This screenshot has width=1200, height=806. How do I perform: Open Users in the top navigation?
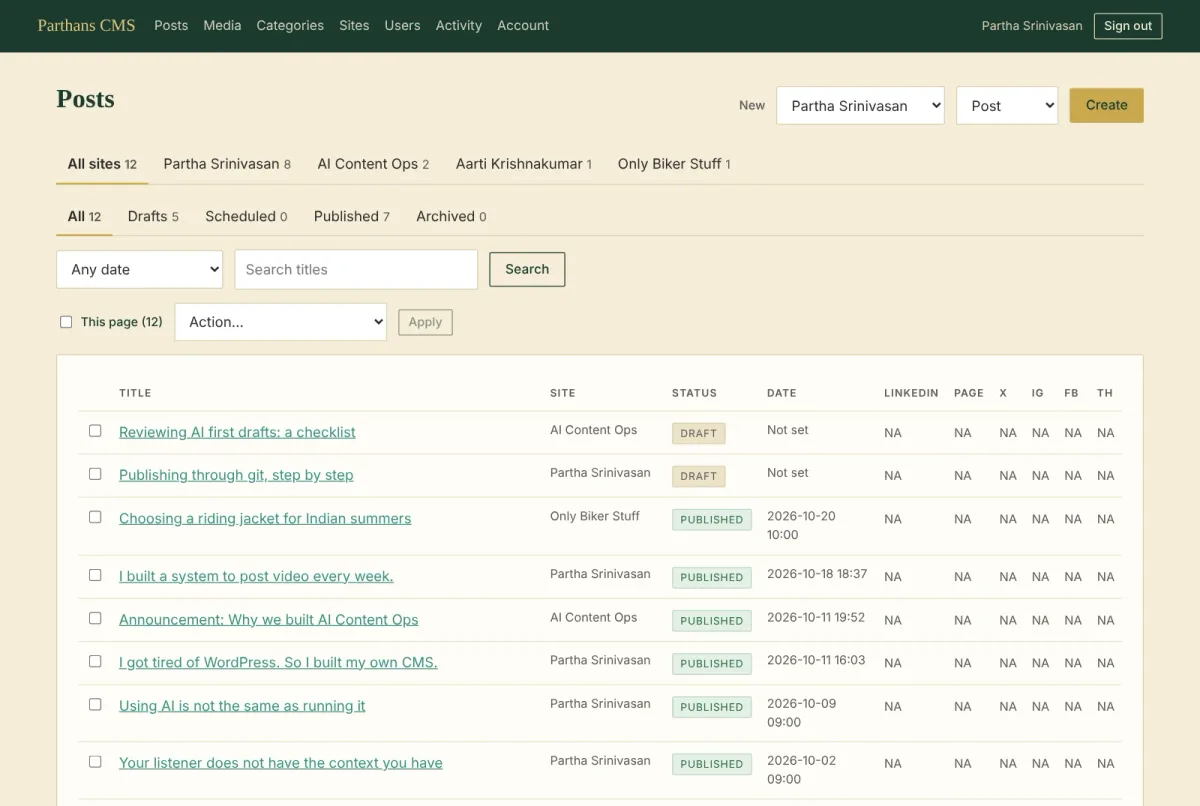pos(402,25)
